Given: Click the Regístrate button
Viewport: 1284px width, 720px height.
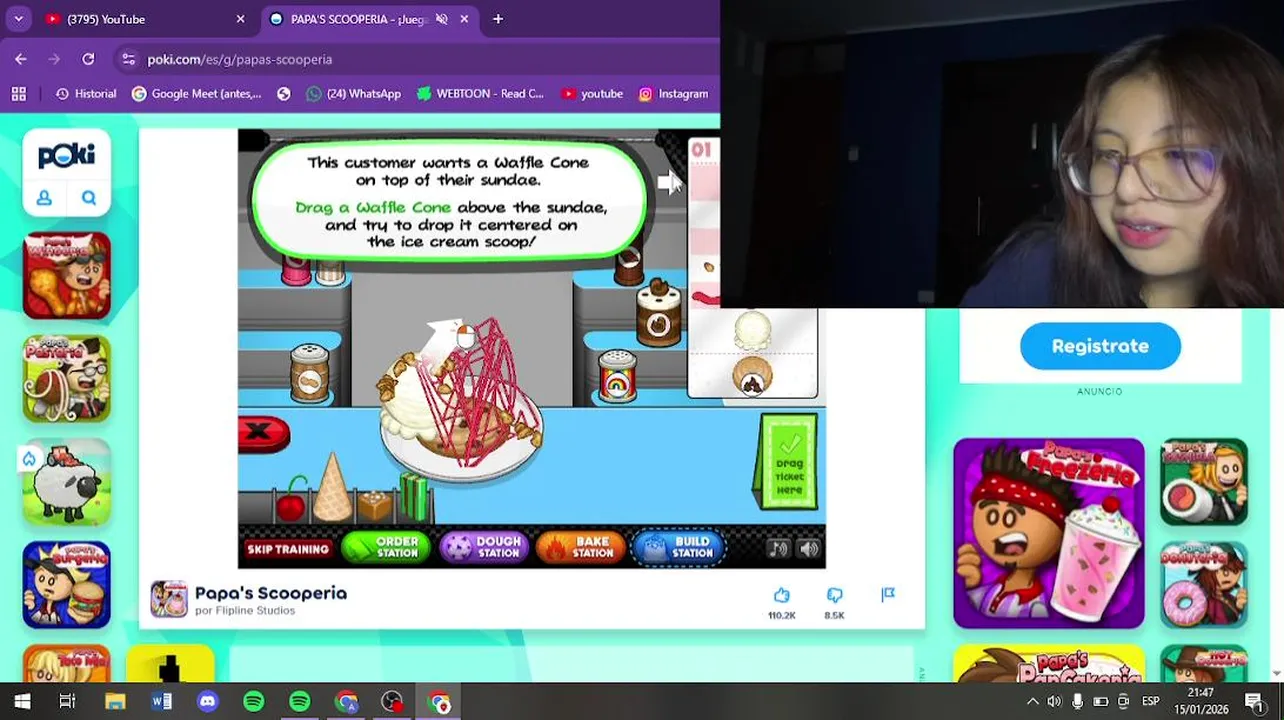Looking at the screenshot, I should tap(1100, 346).
